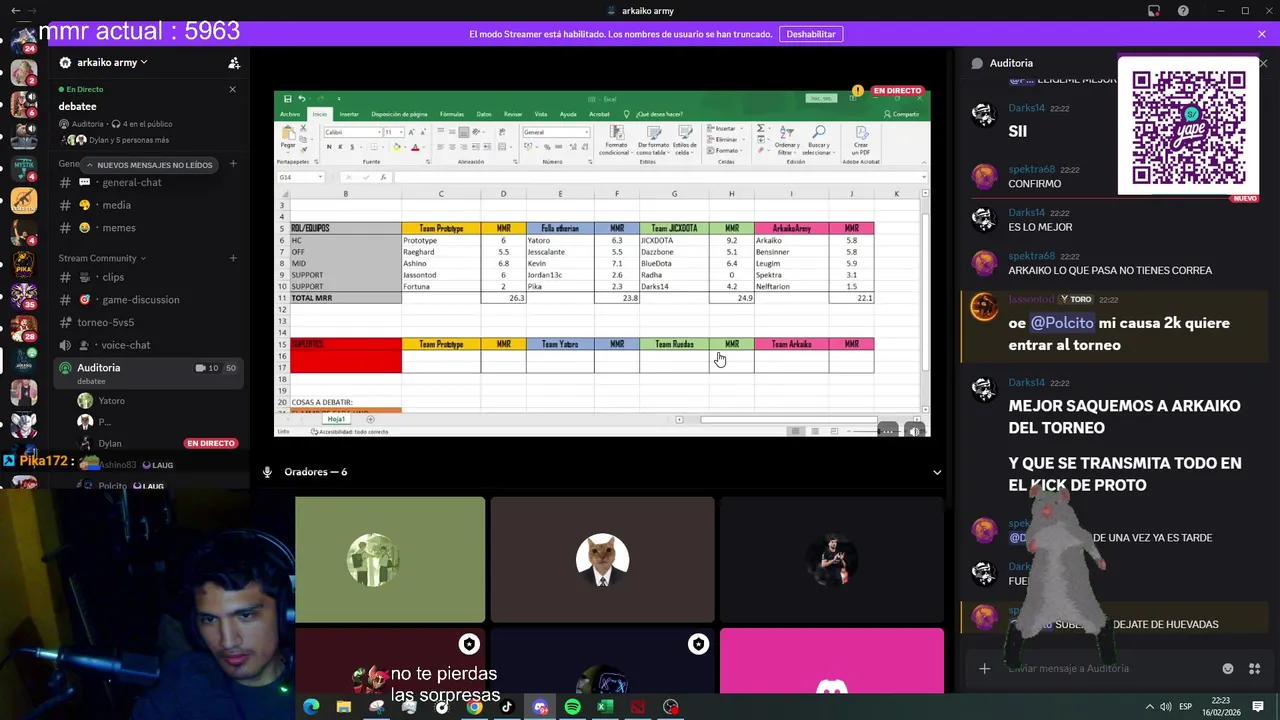Viewport: 1280px width, 720px height.
Task: Select the pink Discord-logo speaker tile
Action: point(832,660)
